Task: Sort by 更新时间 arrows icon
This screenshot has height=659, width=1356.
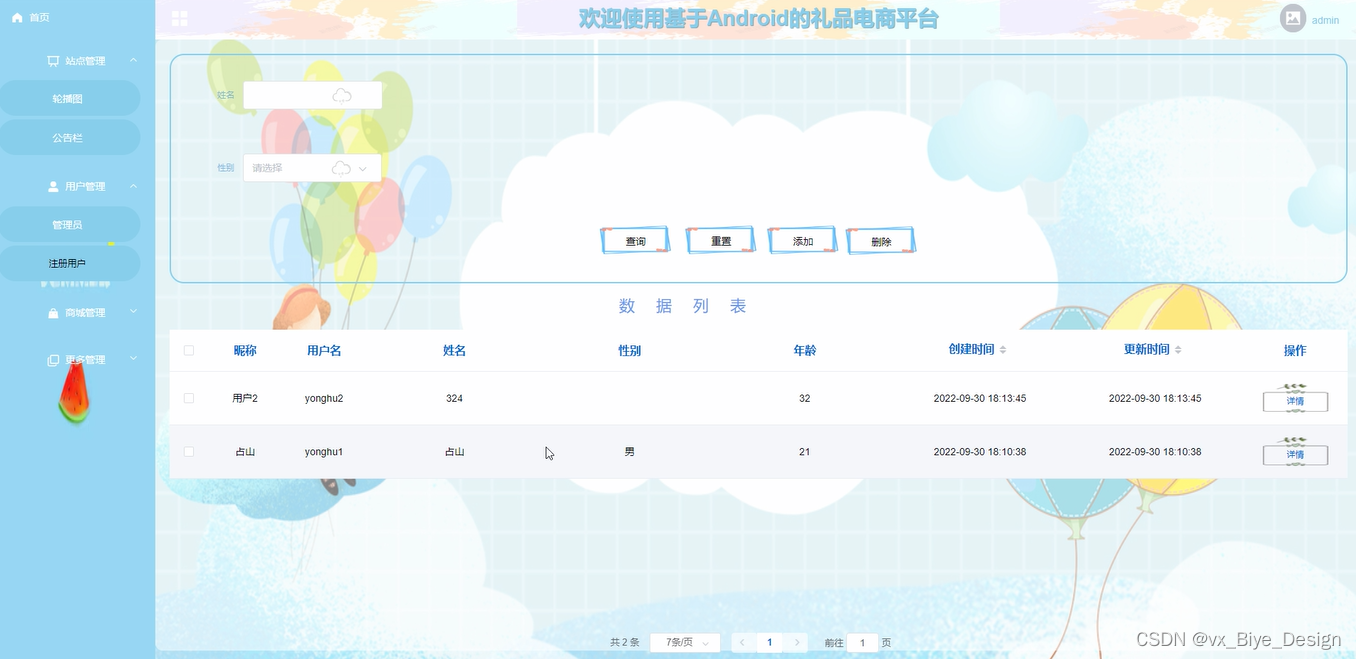Action: [1178, 349]
